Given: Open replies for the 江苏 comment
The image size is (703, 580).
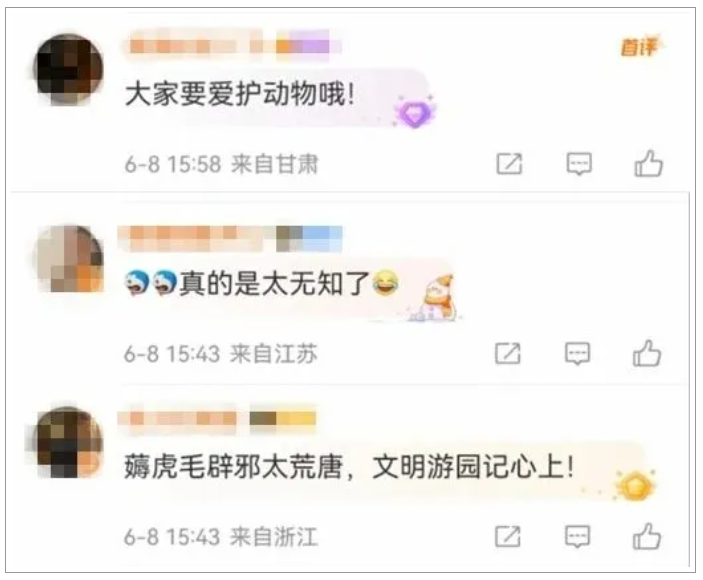Looking at the screenshot, I should 577,354.
